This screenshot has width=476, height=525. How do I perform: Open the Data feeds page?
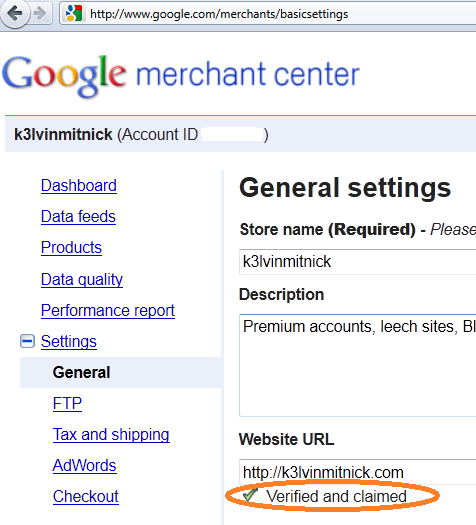(78, 216)
